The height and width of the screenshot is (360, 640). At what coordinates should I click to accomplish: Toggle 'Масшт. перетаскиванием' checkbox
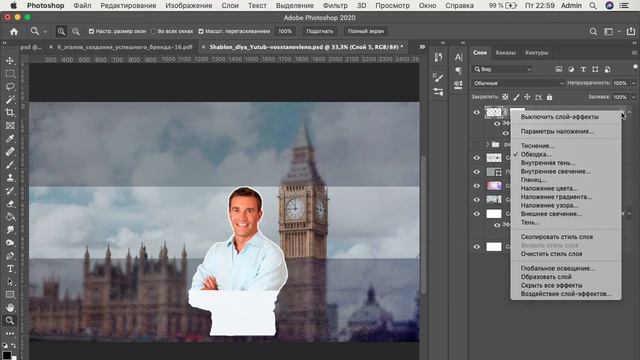pyautogui.click(x=201, y=31)
